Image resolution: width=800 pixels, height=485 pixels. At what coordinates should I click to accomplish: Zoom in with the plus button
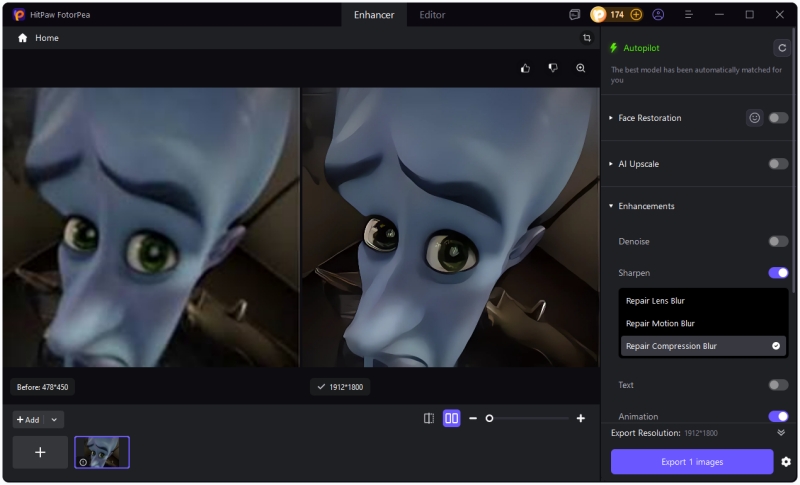pyautogui.click(x=581, y=419)
